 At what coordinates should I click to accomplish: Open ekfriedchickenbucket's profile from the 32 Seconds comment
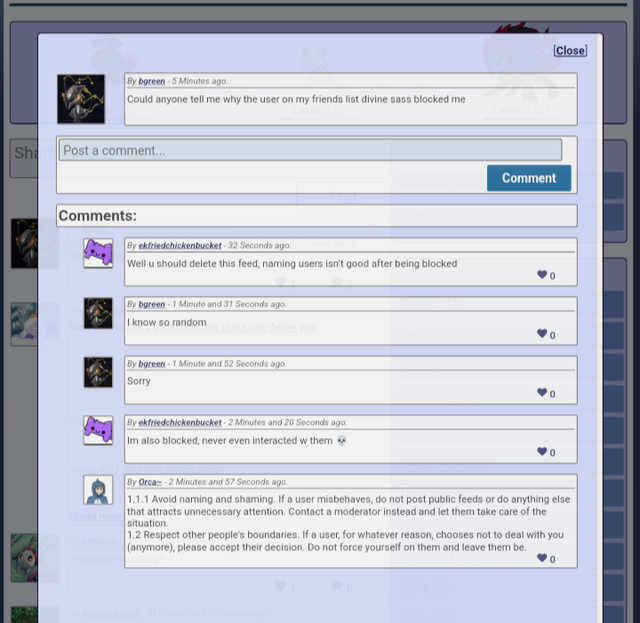(180, 245)
